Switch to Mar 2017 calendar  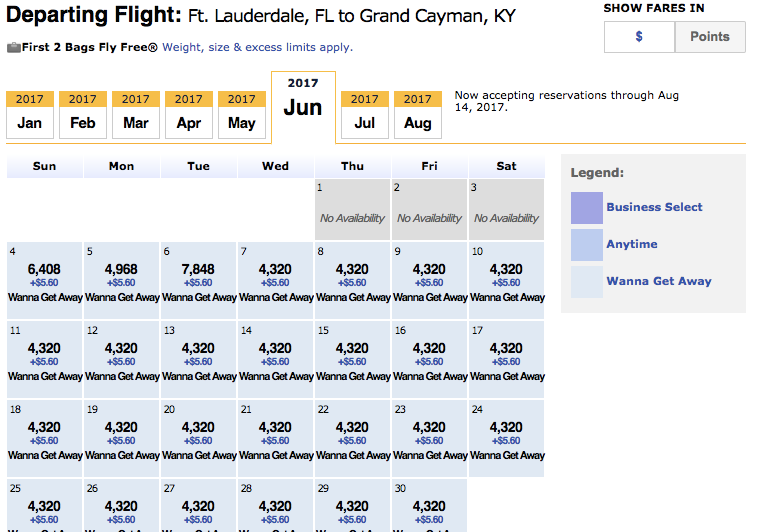(x=136, y=115)
